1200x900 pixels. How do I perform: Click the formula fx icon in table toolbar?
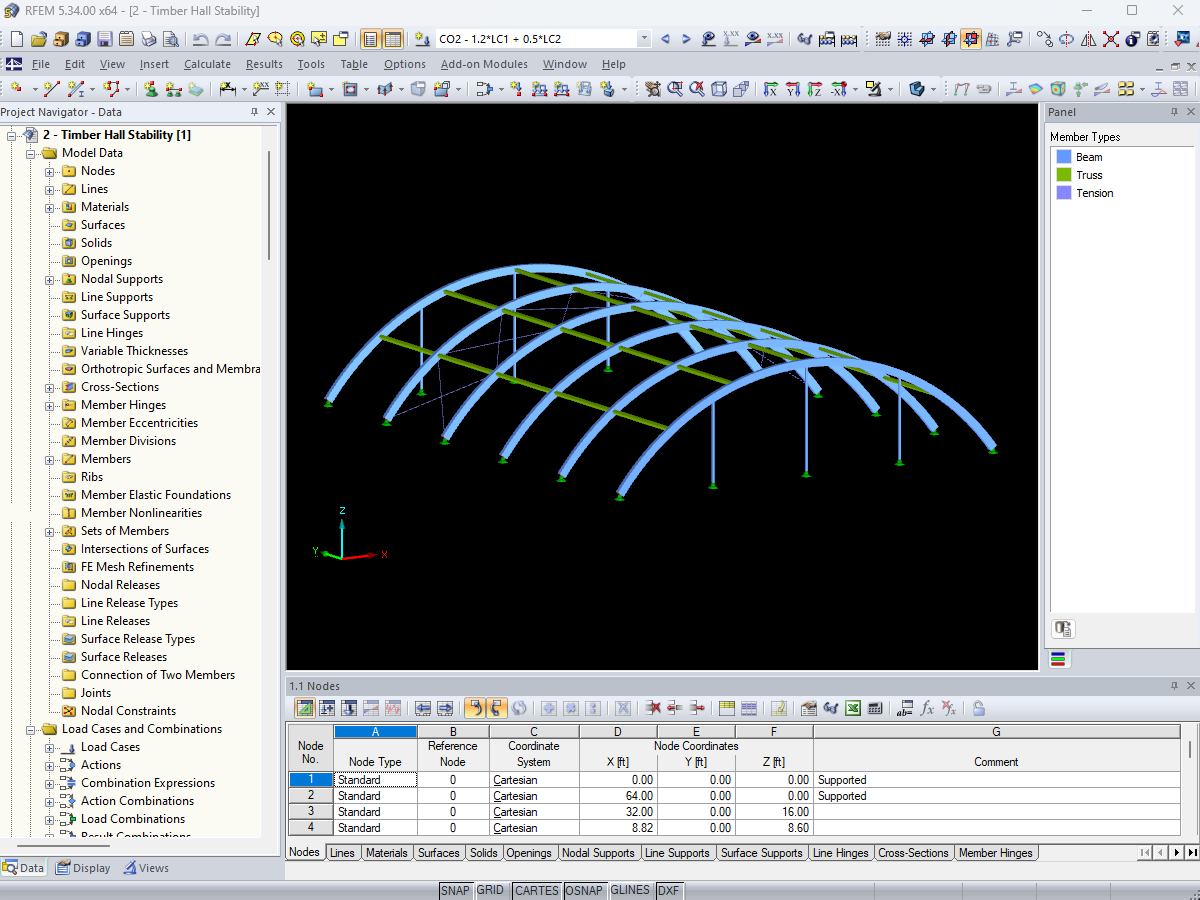tap(927, 708)
